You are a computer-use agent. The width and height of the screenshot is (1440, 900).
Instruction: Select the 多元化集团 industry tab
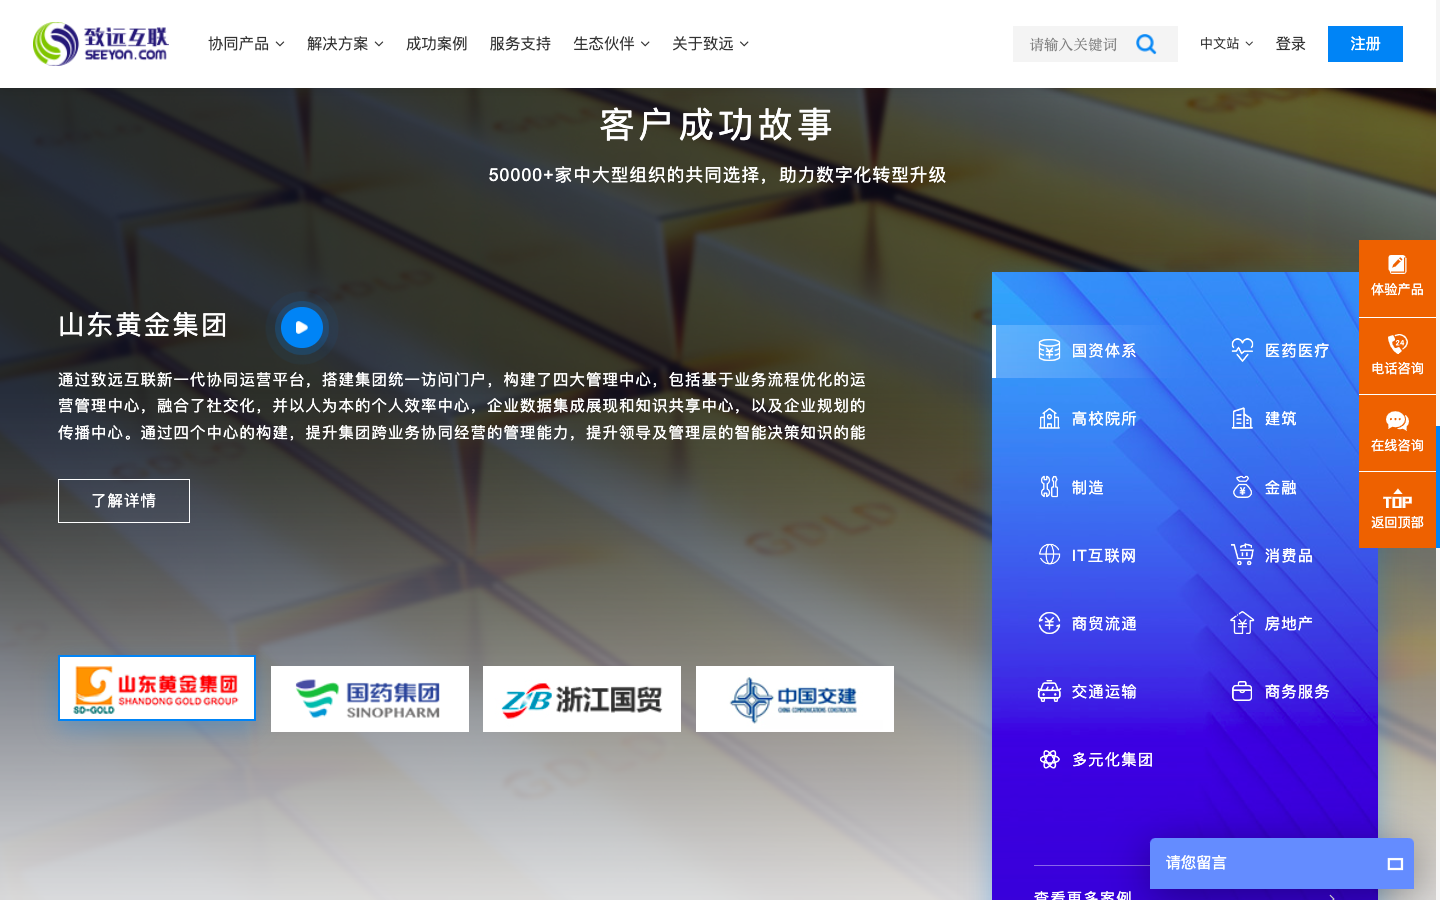(x=1096, y=760)
